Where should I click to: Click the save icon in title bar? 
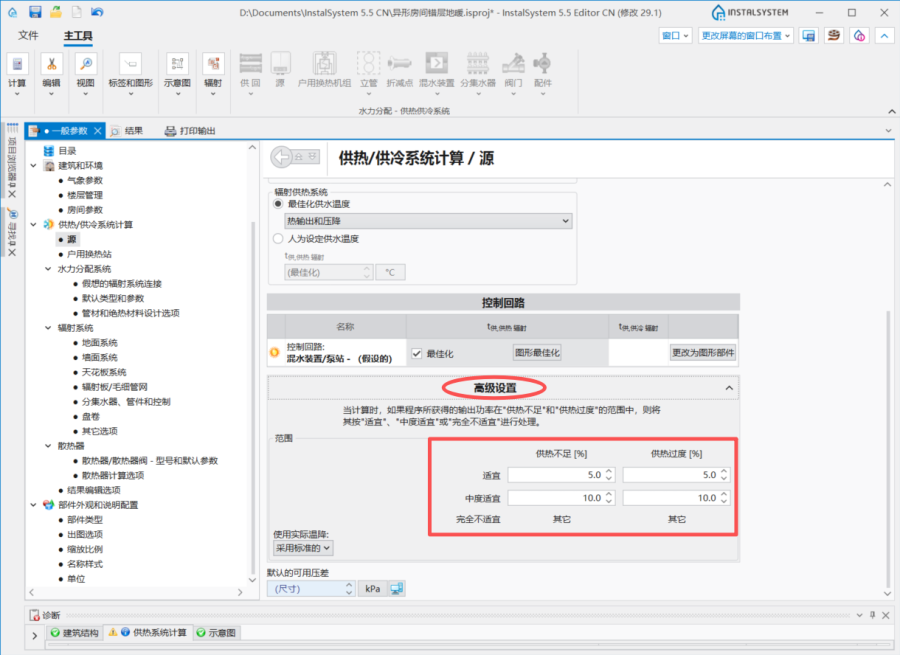coord(35,12)
